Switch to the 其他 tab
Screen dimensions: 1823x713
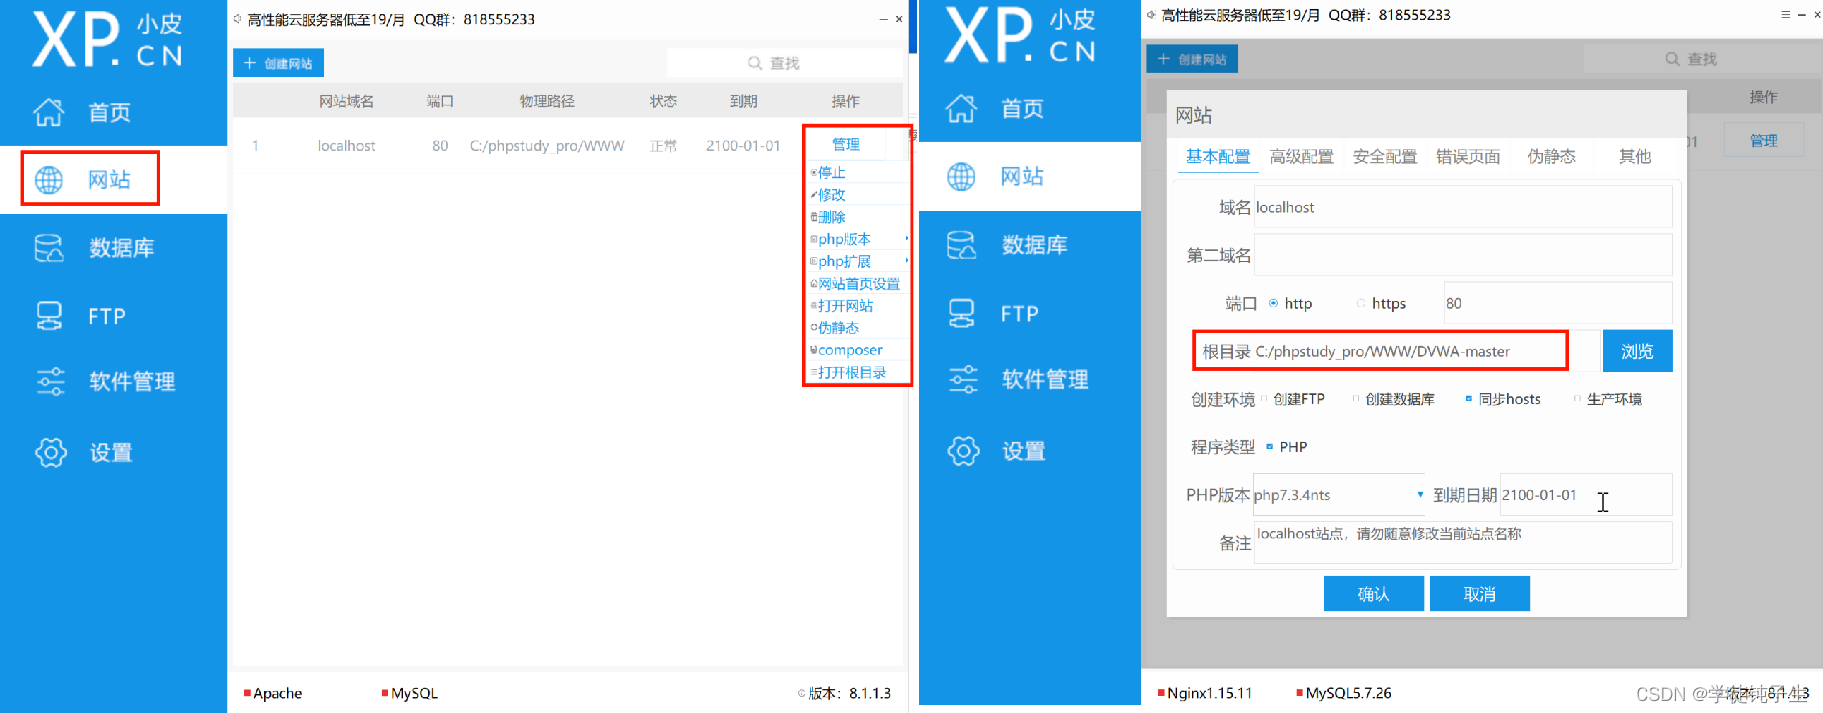pyautogui.click(x=1635, y=156)
